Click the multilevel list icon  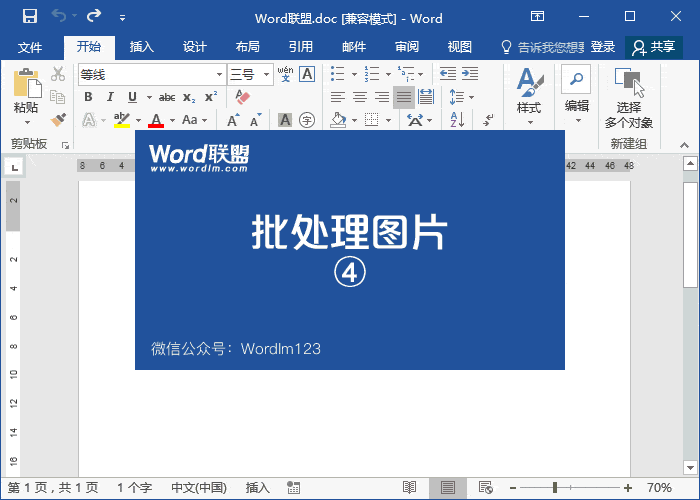click(406, 74)
